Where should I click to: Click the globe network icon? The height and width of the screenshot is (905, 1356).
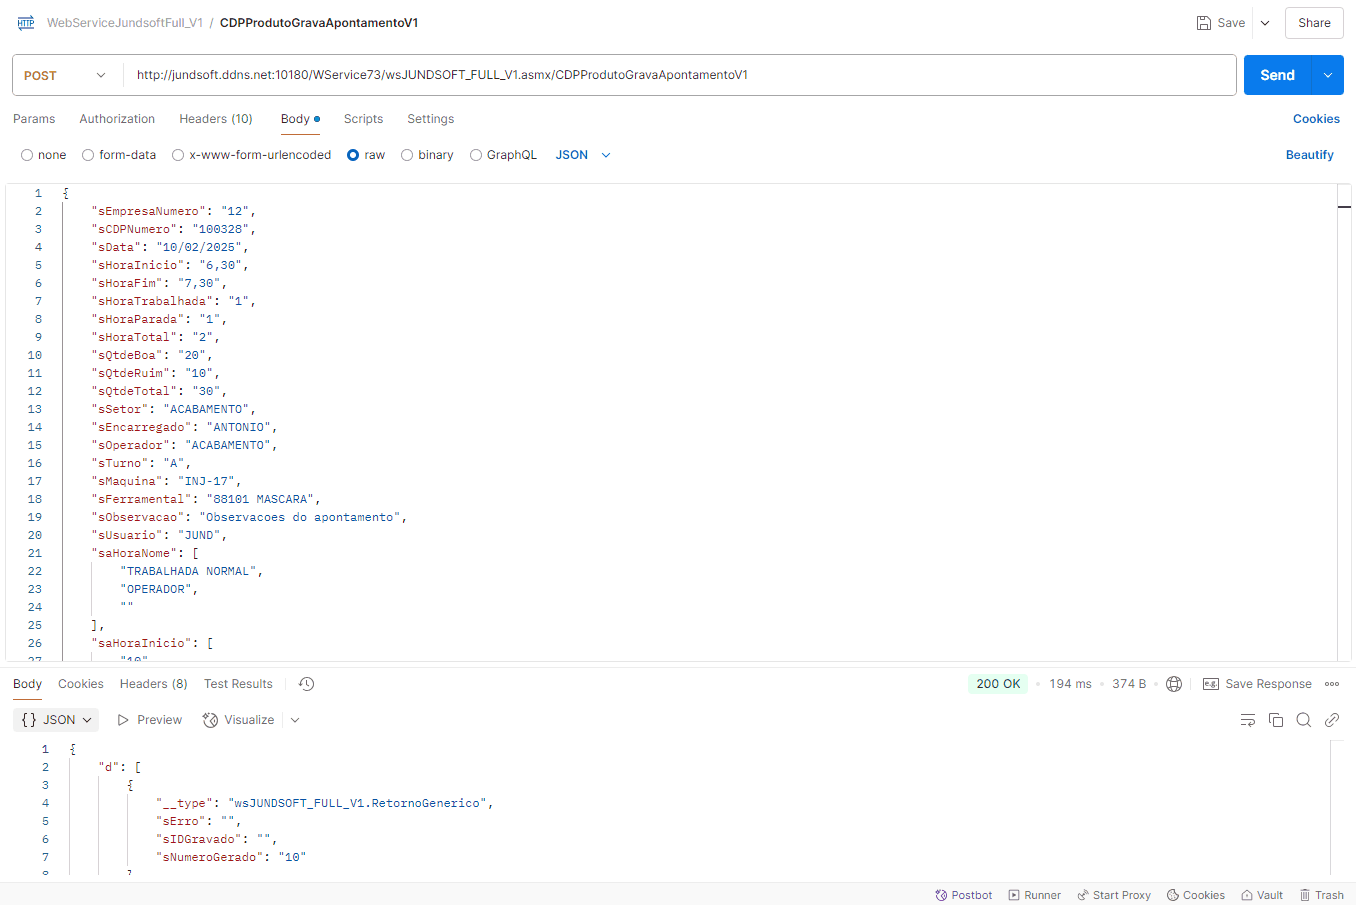click(1174, 684)
